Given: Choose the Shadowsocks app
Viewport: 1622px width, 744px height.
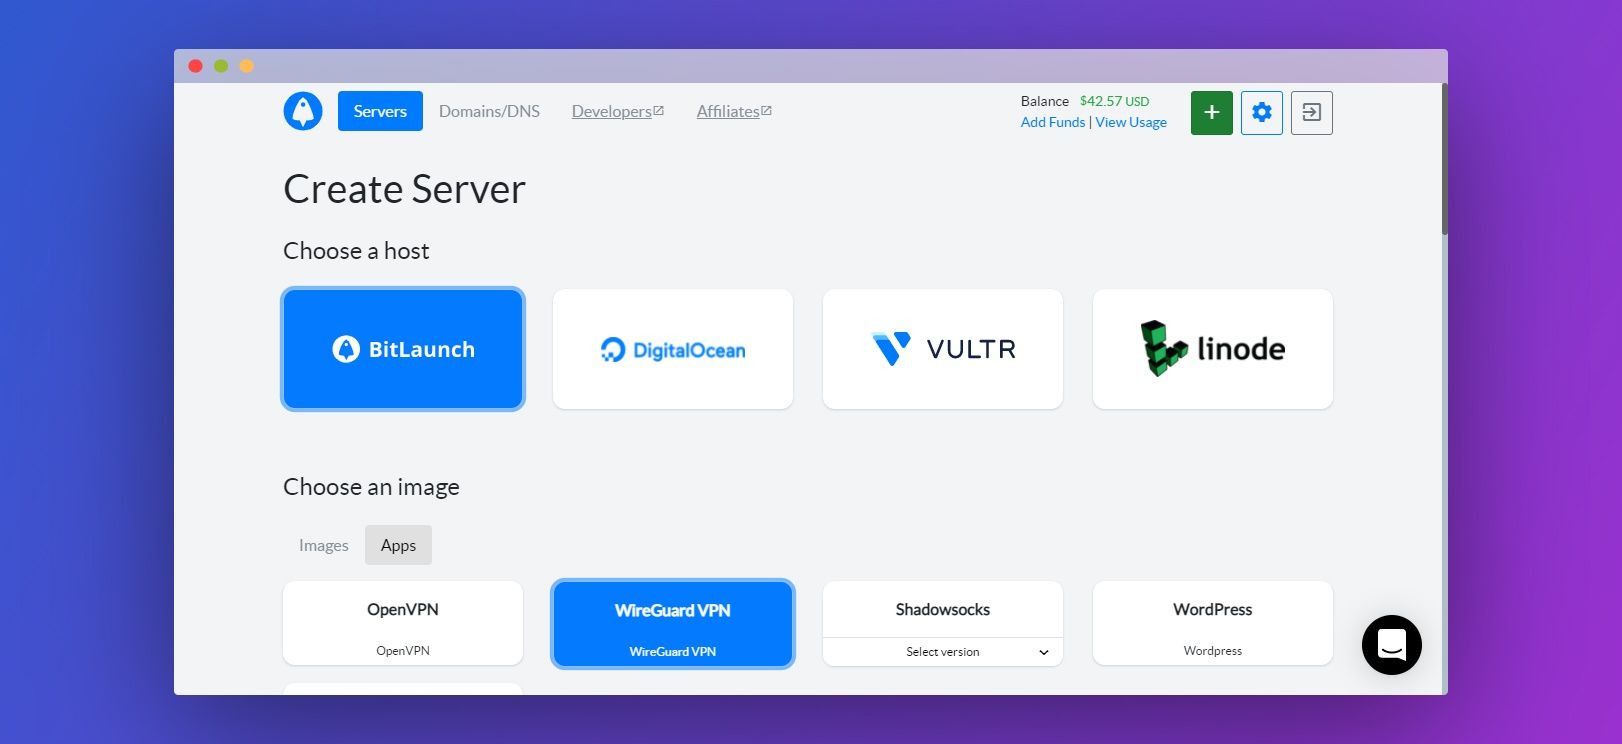Looking at the screenshot, I should pos(943,609).
